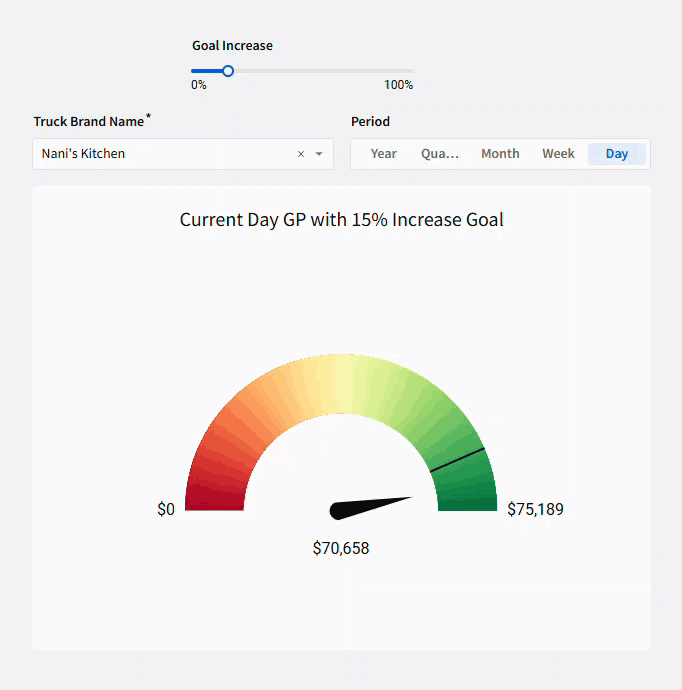Select the Year period option
Image resolution: width=682 pixels, height=690 pixels.
coord(383,154)
